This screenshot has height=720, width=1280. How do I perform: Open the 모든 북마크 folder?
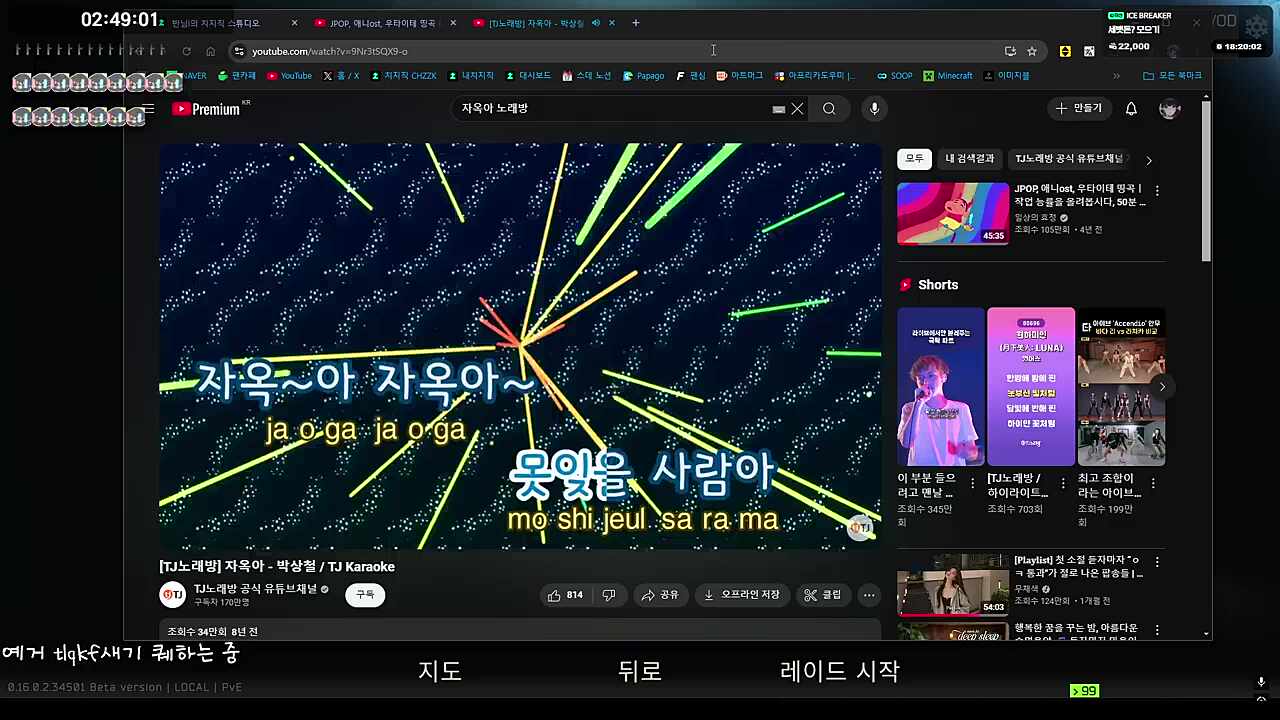click(1173, 76)
